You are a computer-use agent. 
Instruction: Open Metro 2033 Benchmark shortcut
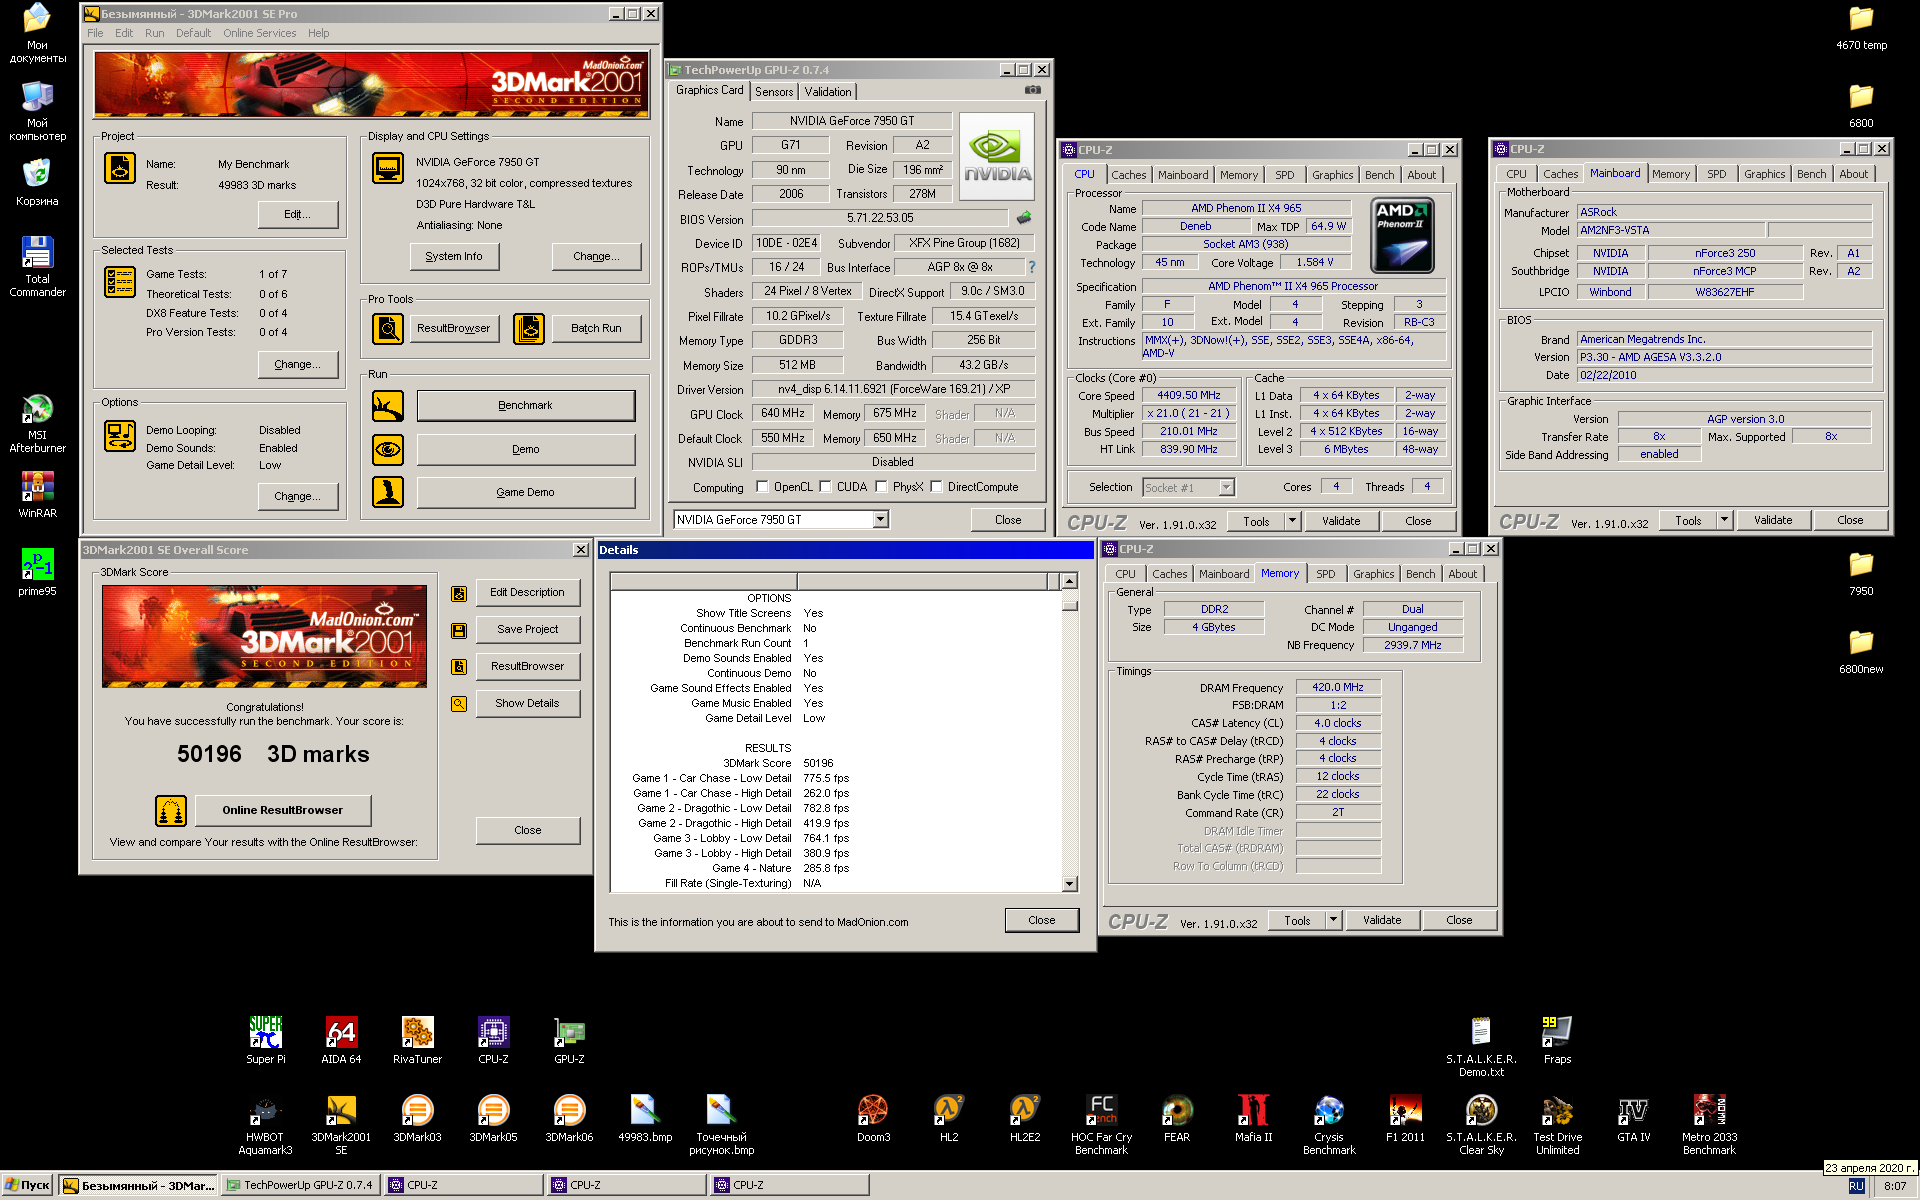(x=1709, y=1124)
